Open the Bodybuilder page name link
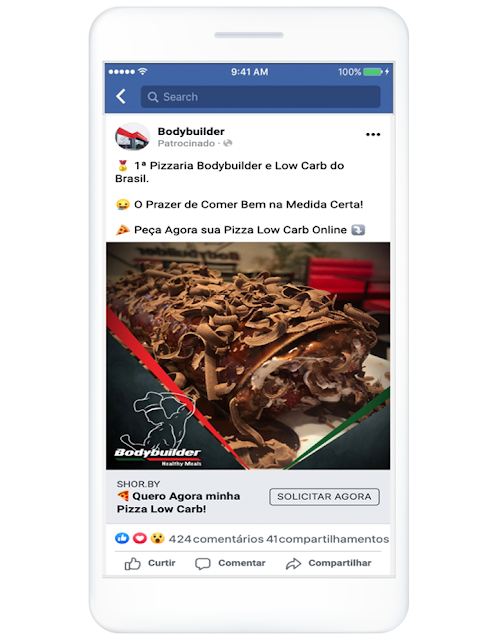This screenshot has height=642, width=497. coord(191,131)
